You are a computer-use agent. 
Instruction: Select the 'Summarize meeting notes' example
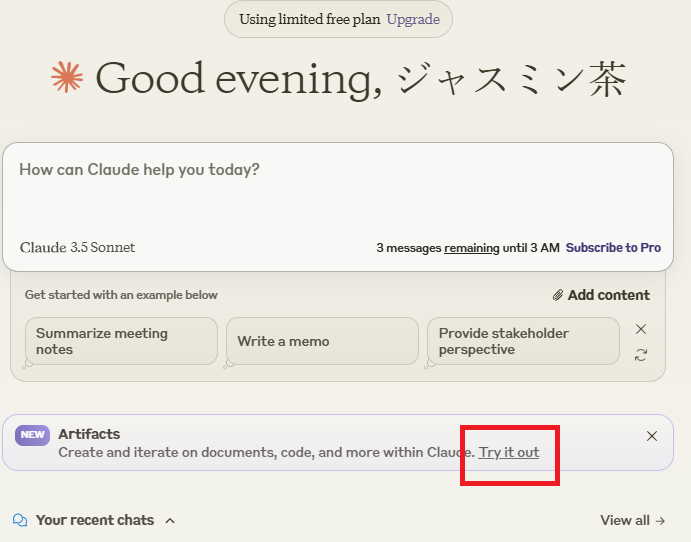click(121, 341)
